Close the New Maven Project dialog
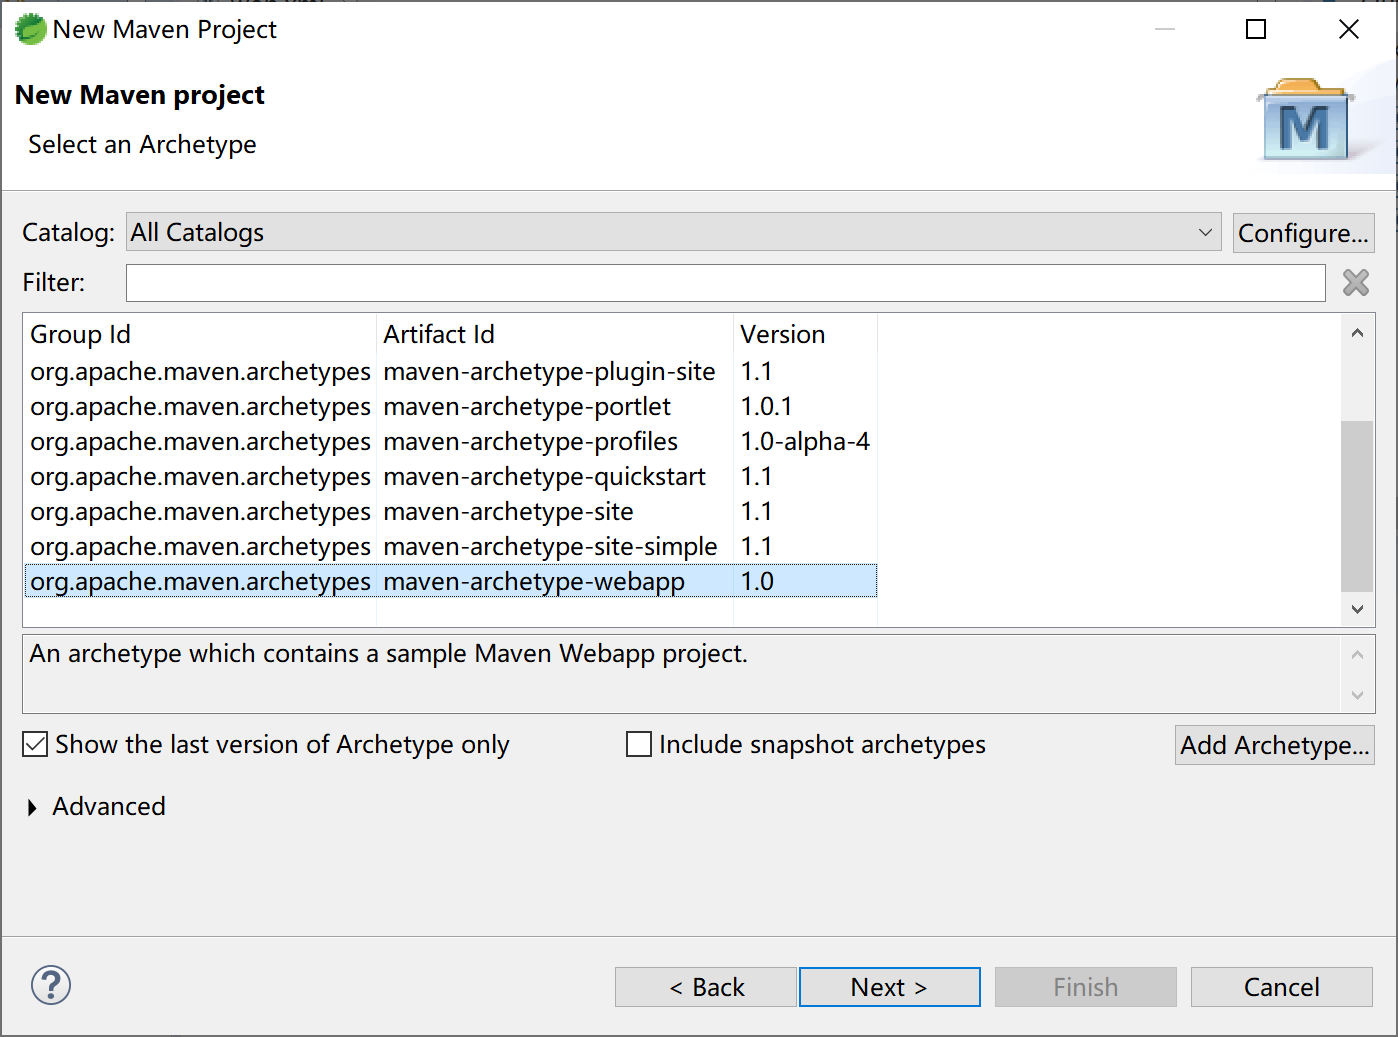Viewport: 1398px width, 1037px height. tap(1348, 30)
